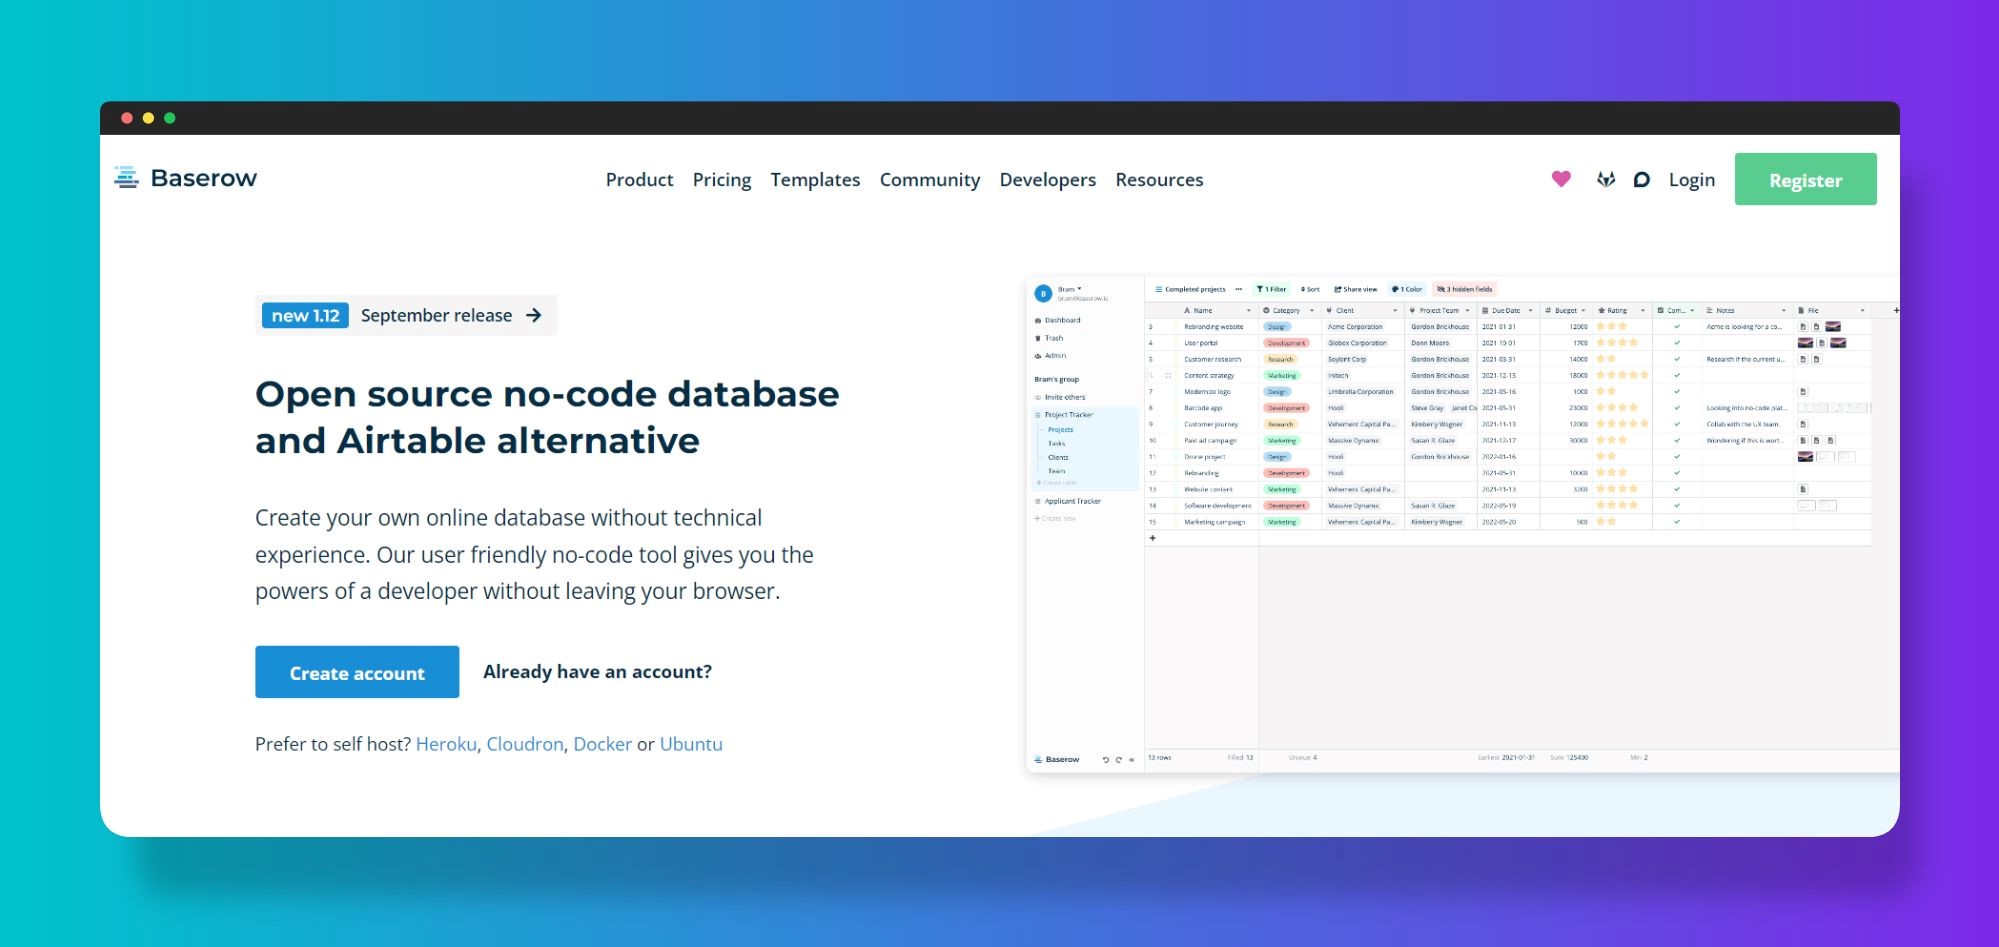1999x947 pixels.
Task: Open the Name column dropdown arrow
Action: click(x=1249, y=310)
